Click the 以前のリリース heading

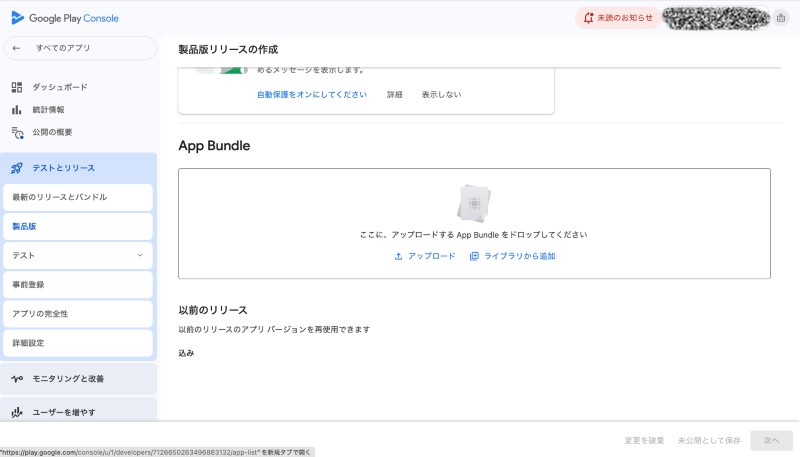[x=213, y=310]
